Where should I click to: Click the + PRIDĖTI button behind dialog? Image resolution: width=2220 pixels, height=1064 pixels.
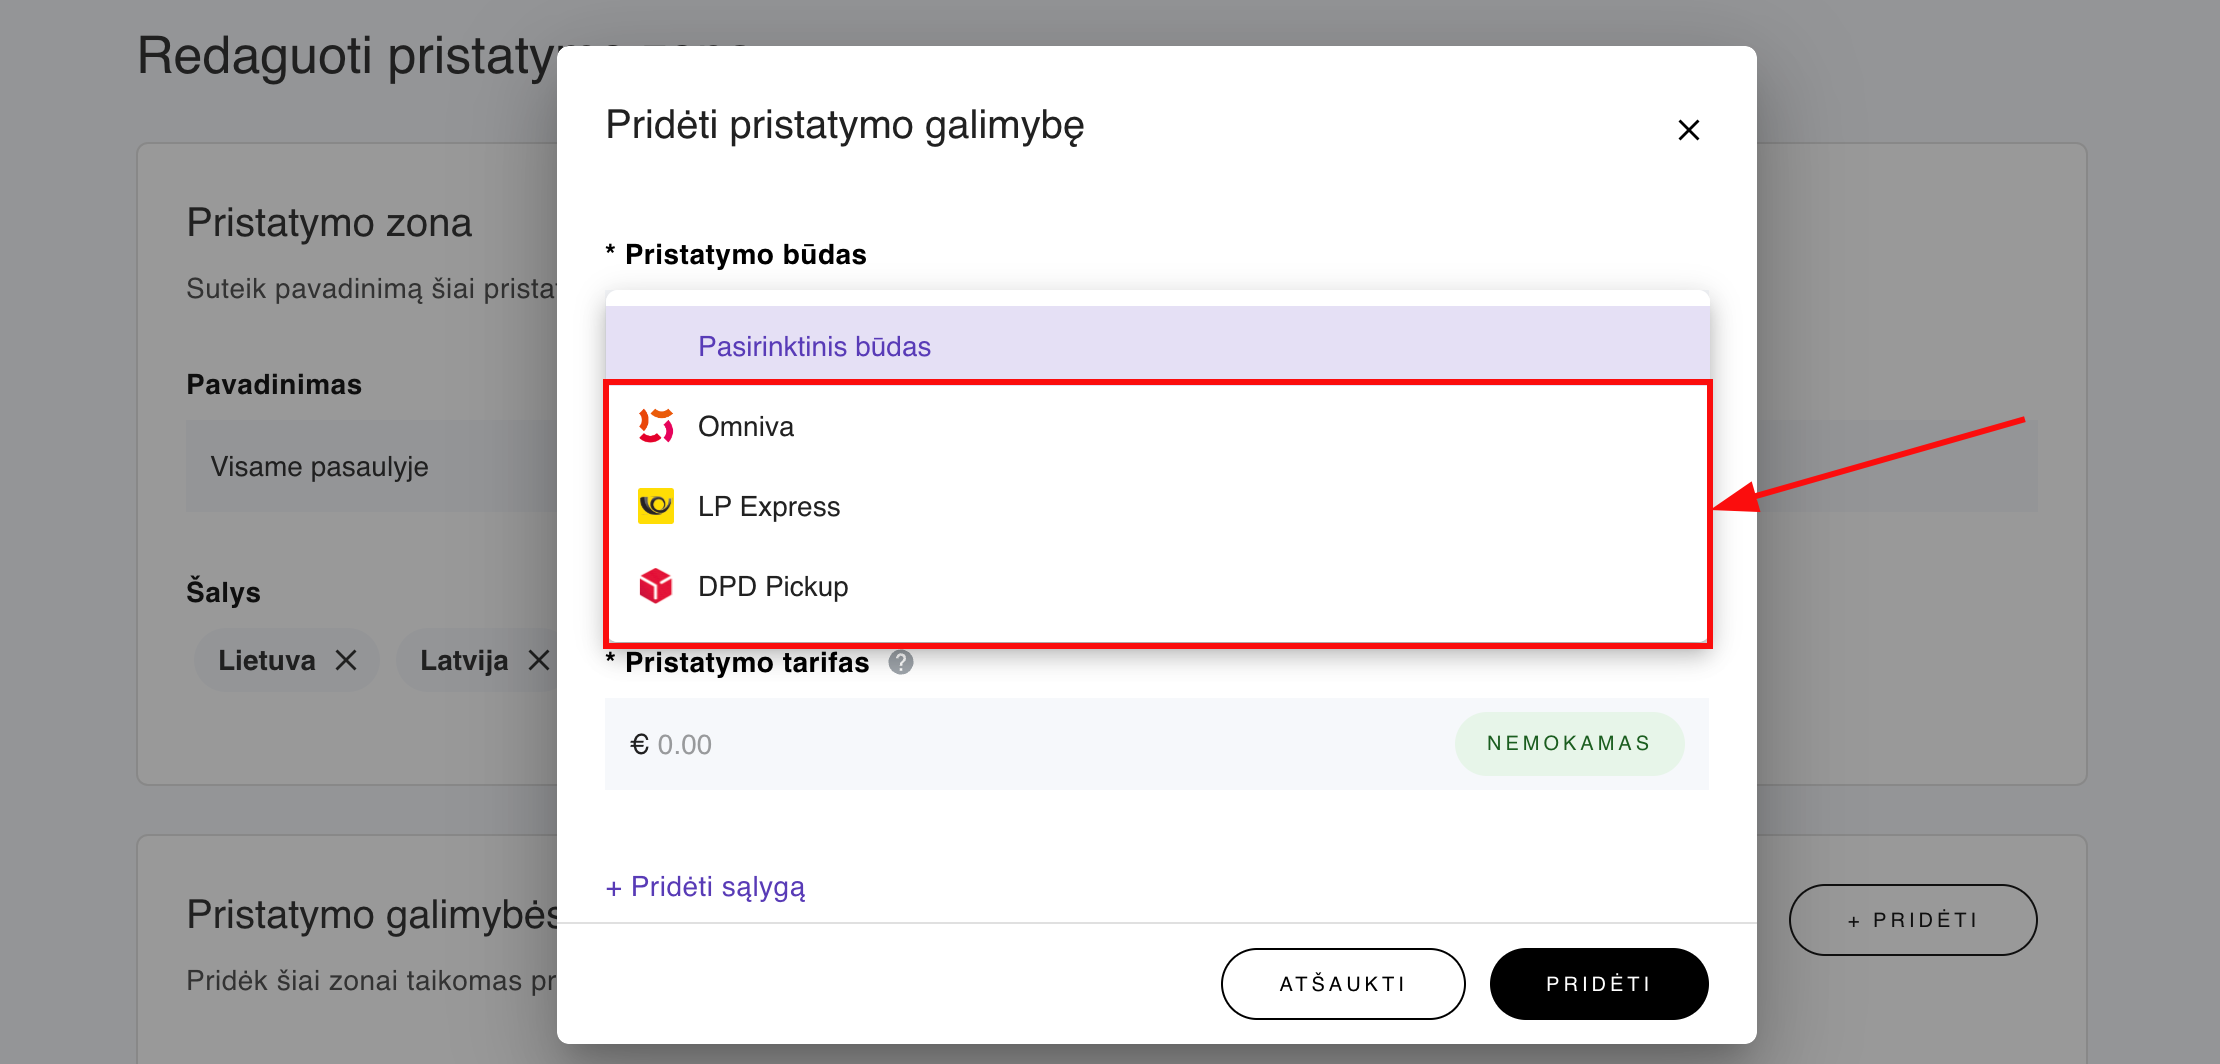click(x=1911, y=919)
